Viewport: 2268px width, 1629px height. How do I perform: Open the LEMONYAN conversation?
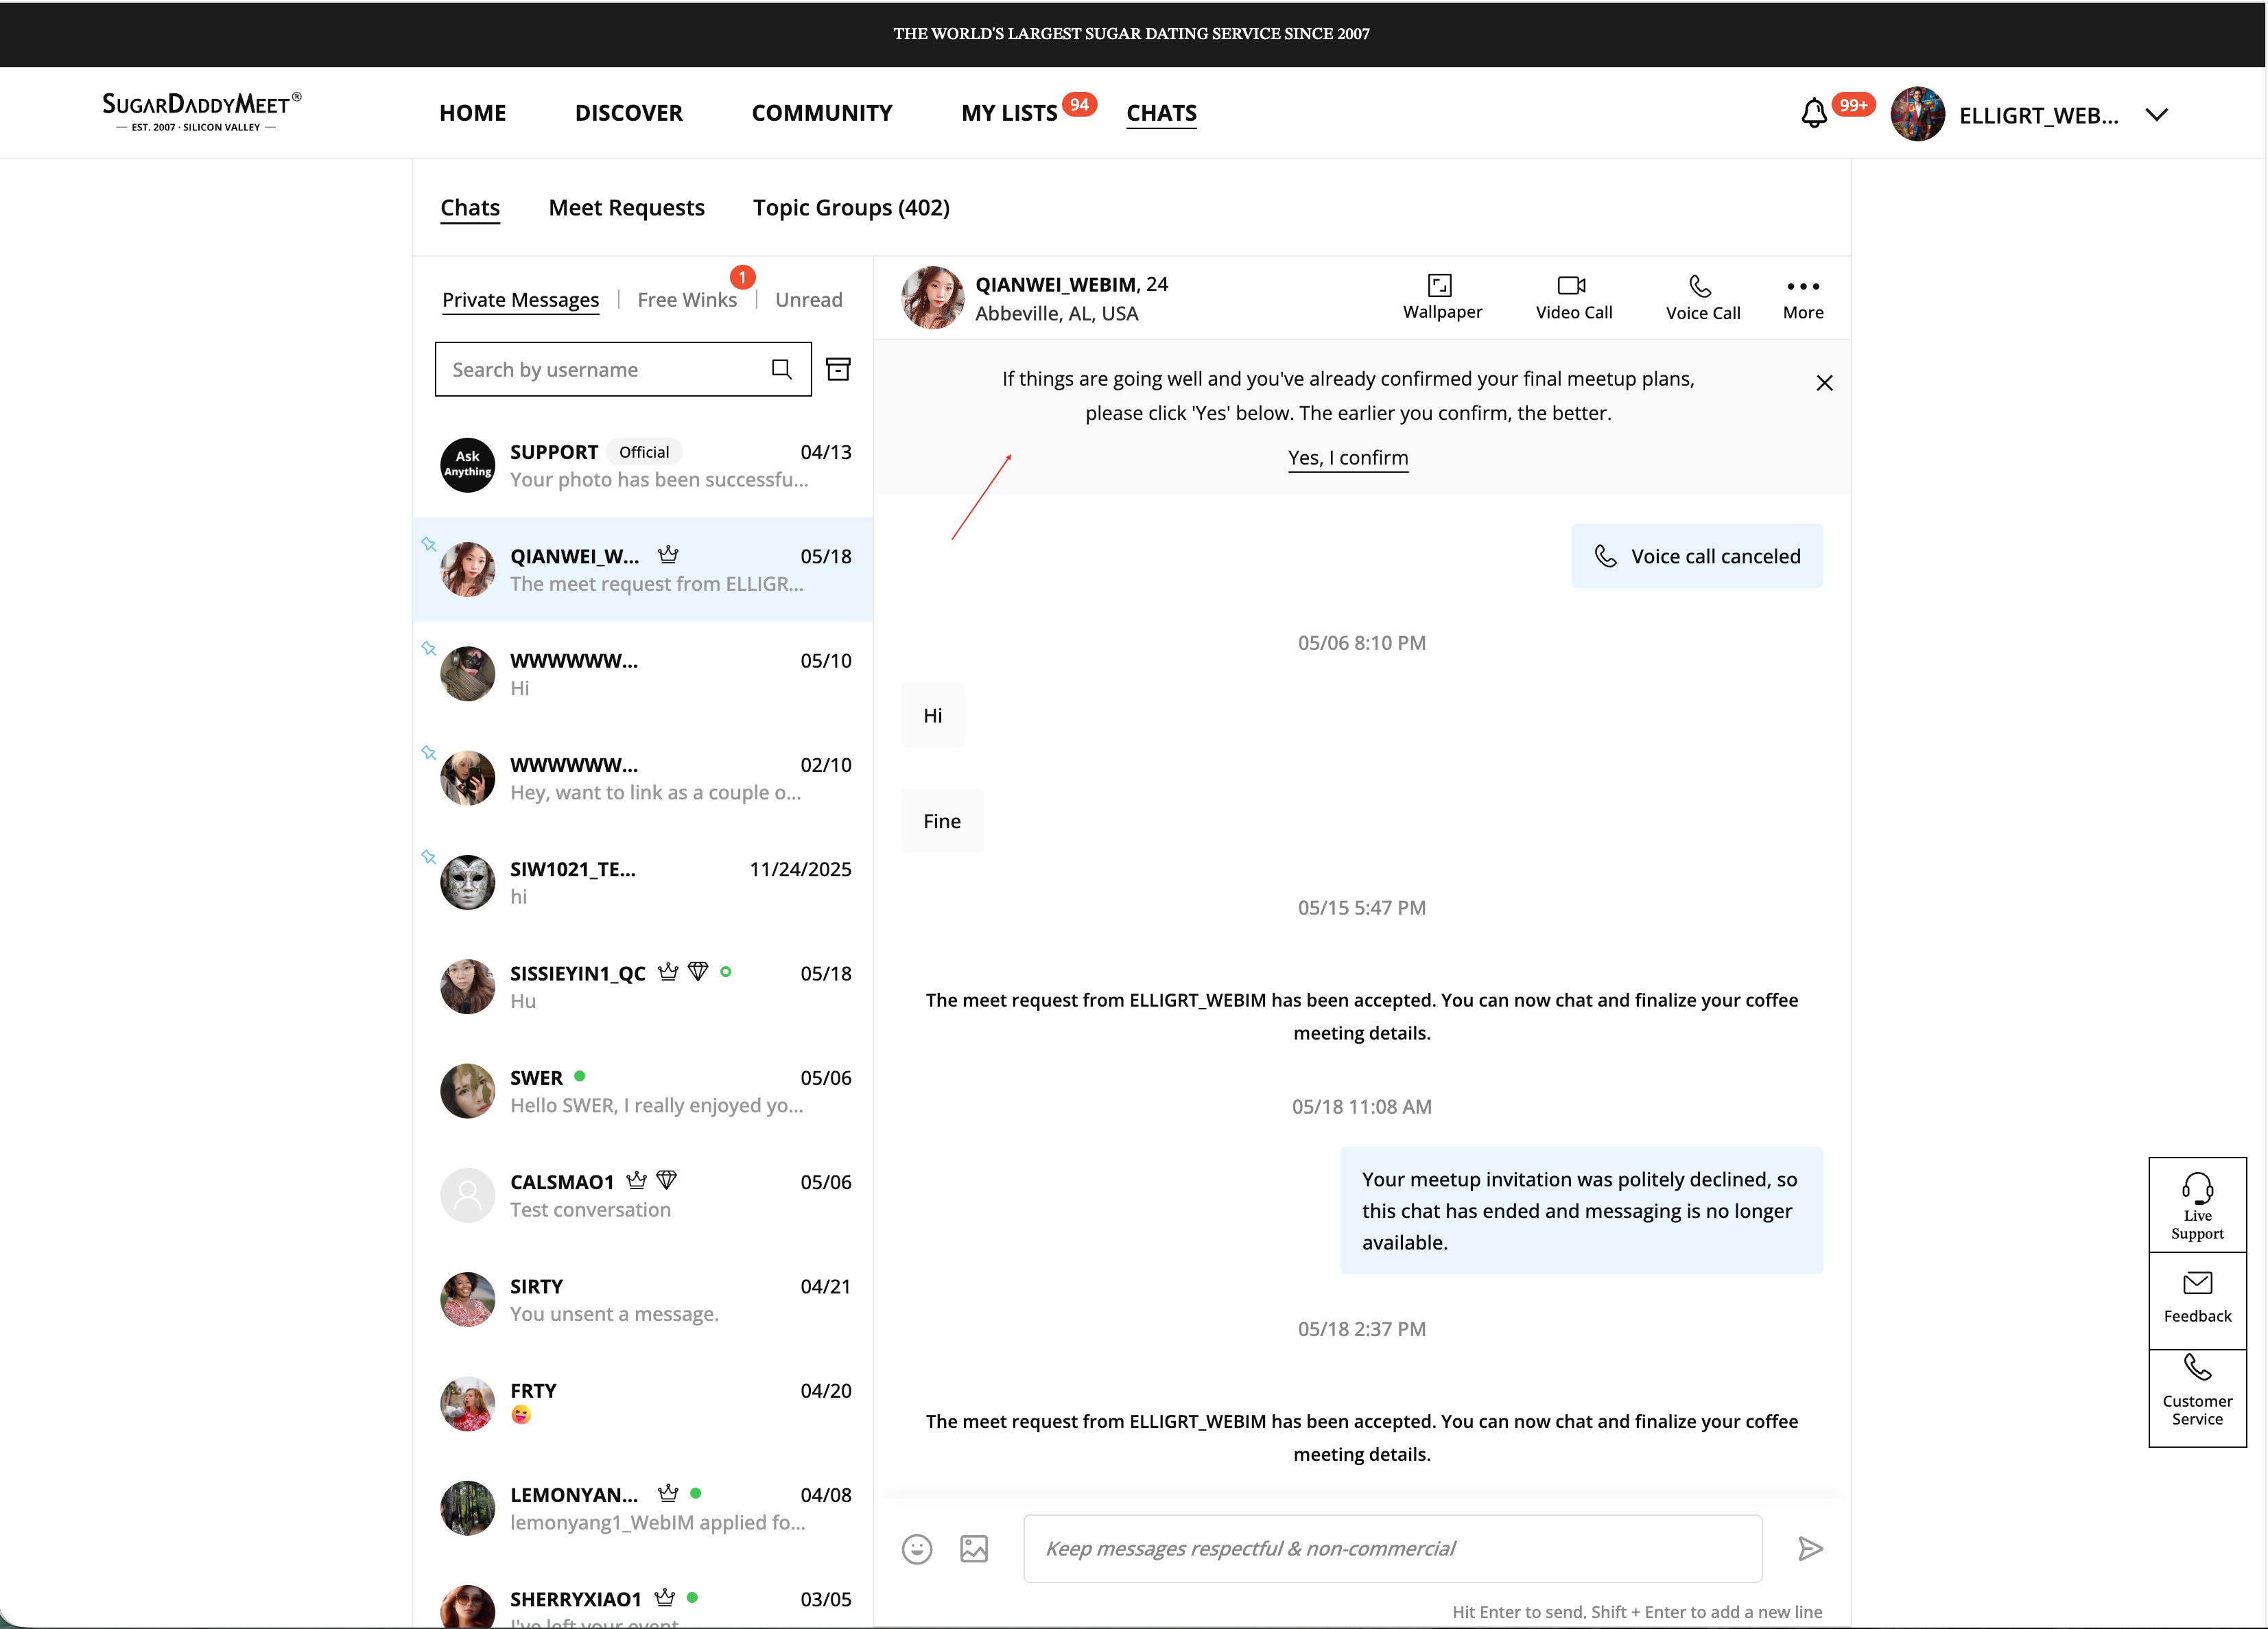[642, 1508]
